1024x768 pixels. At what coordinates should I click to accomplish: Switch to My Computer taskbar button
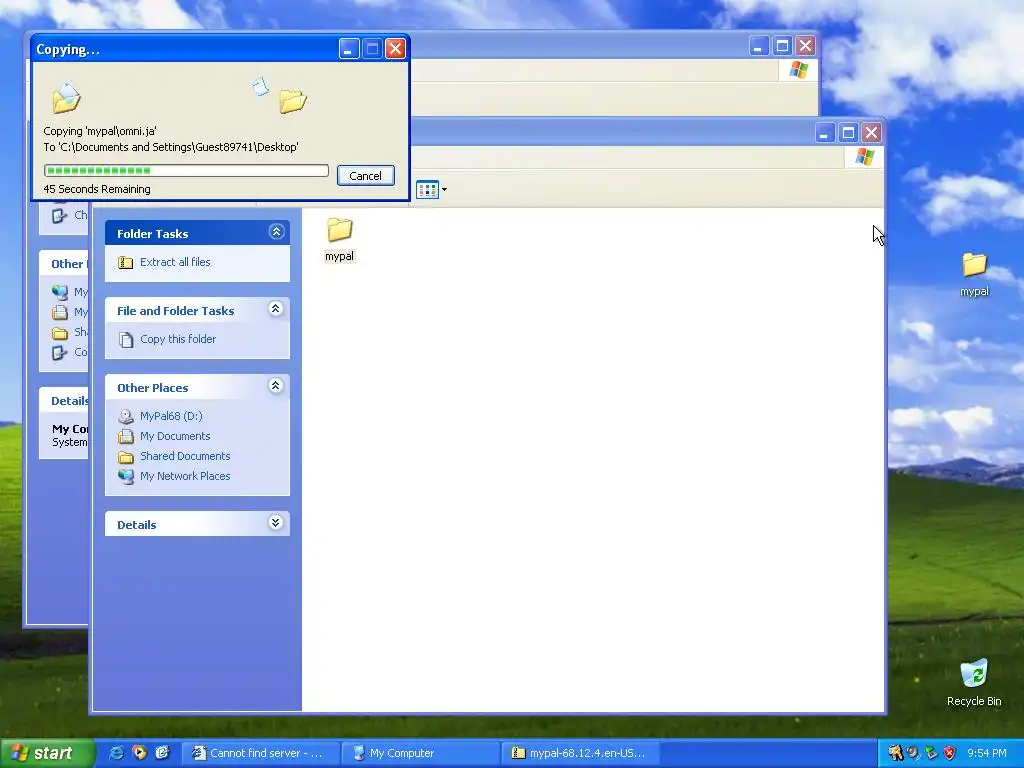(x=421, y=753)
